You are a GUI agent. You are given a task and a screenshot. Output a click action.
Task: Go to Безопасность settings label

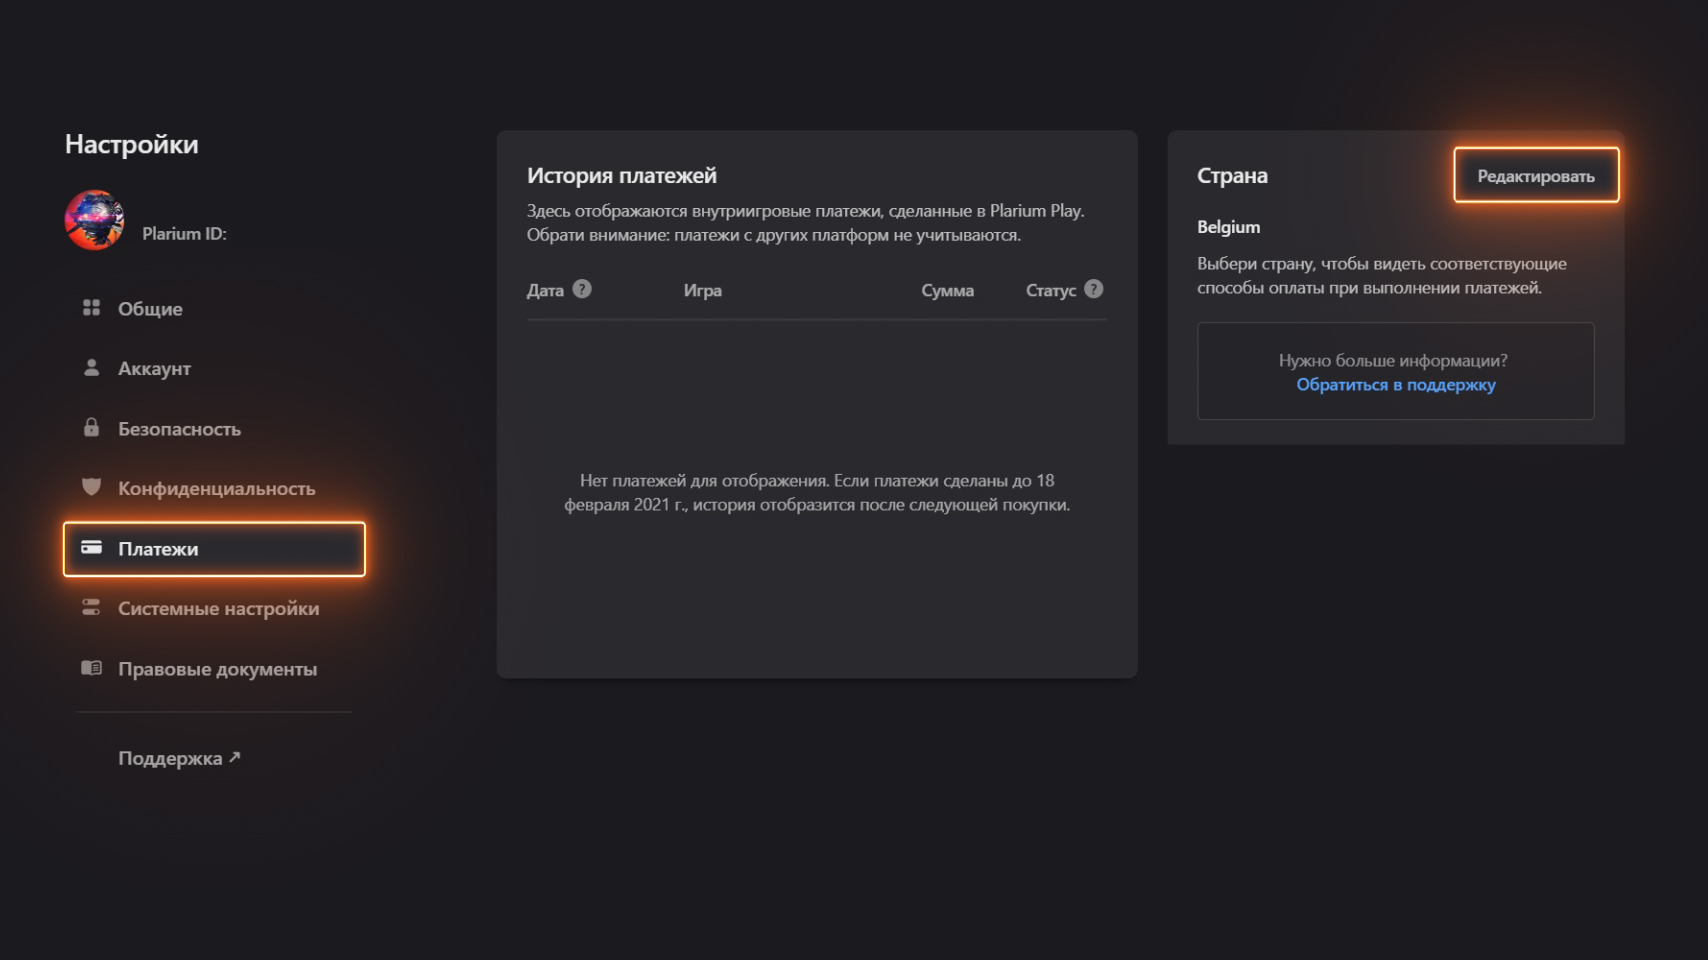(179, 429)
